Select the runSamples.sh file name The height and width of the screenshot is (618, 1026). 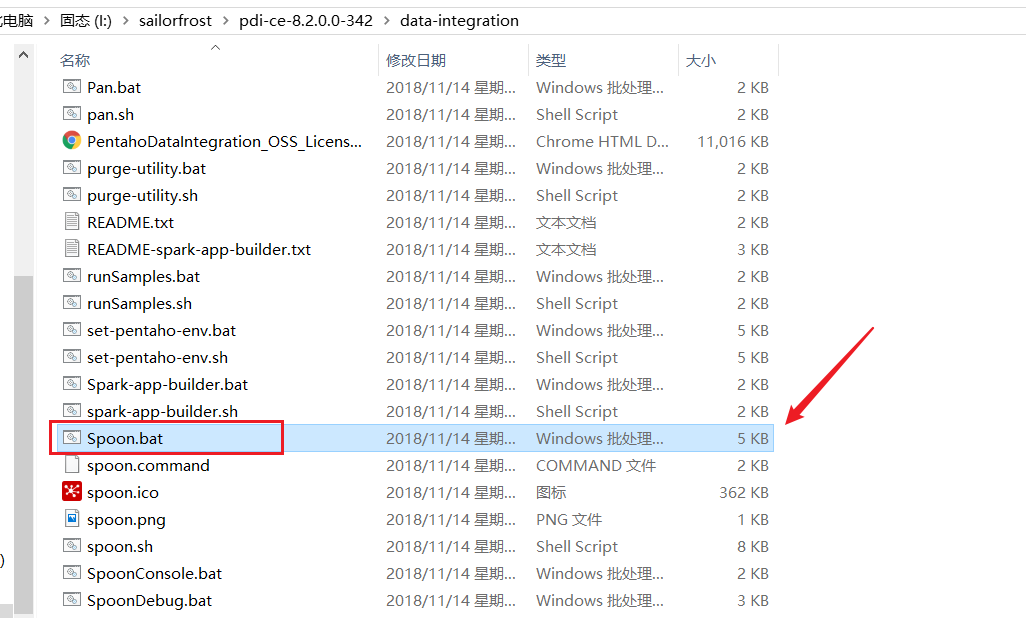coord(139,303)
